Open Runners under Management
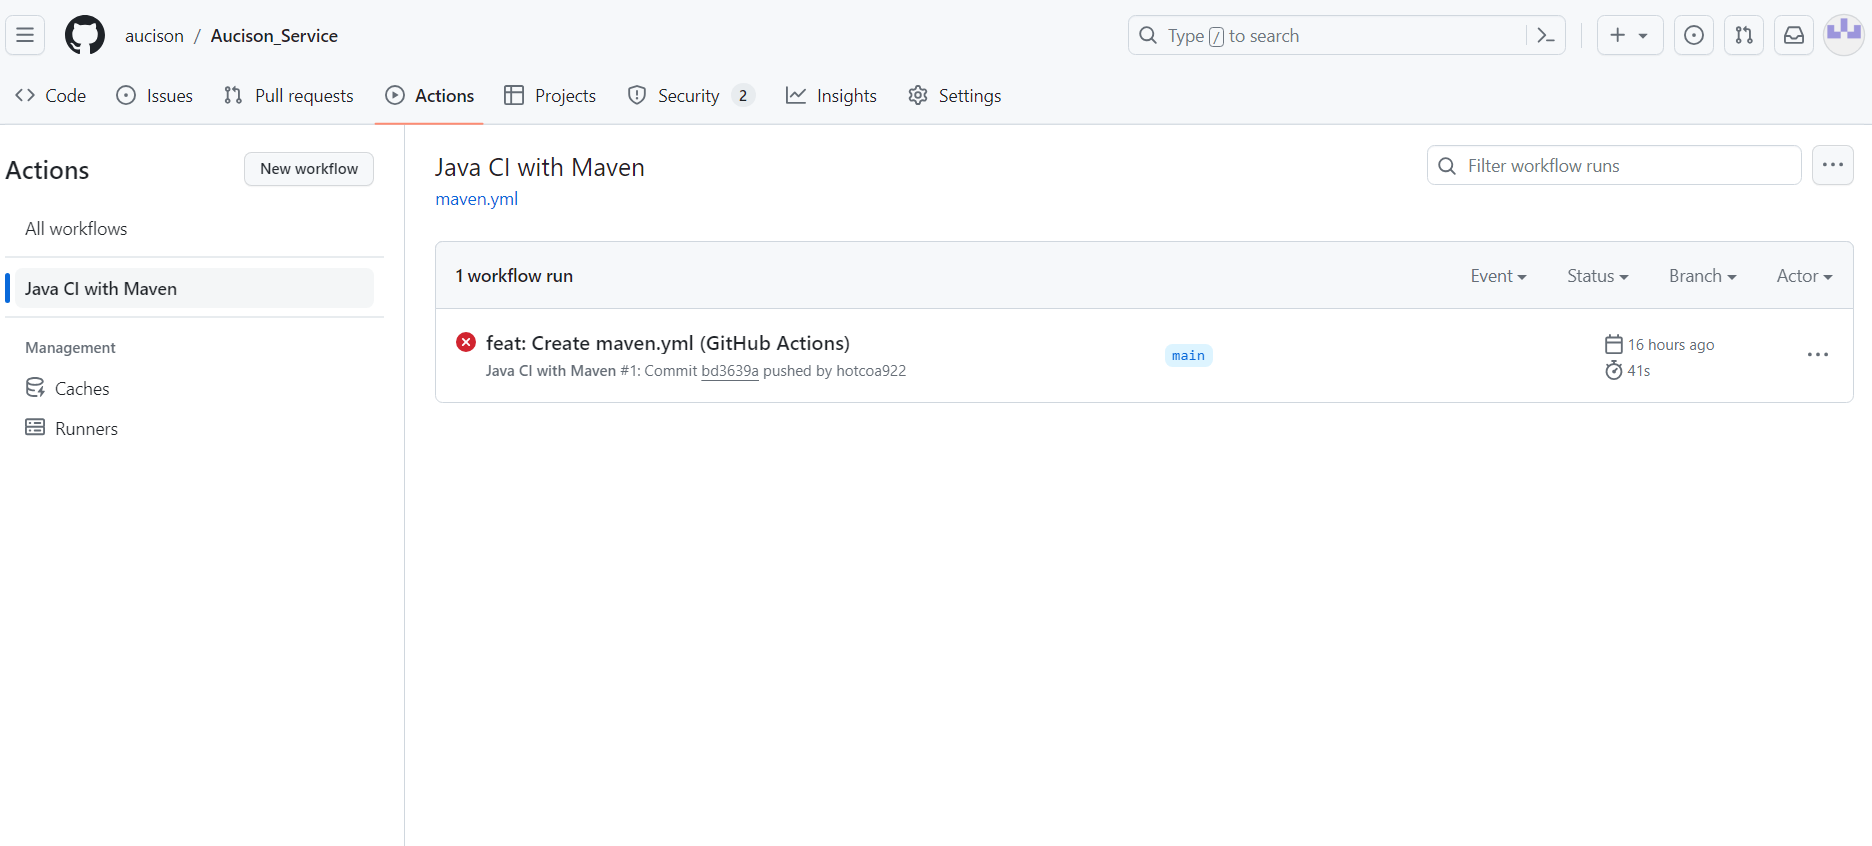 [86, 428]
